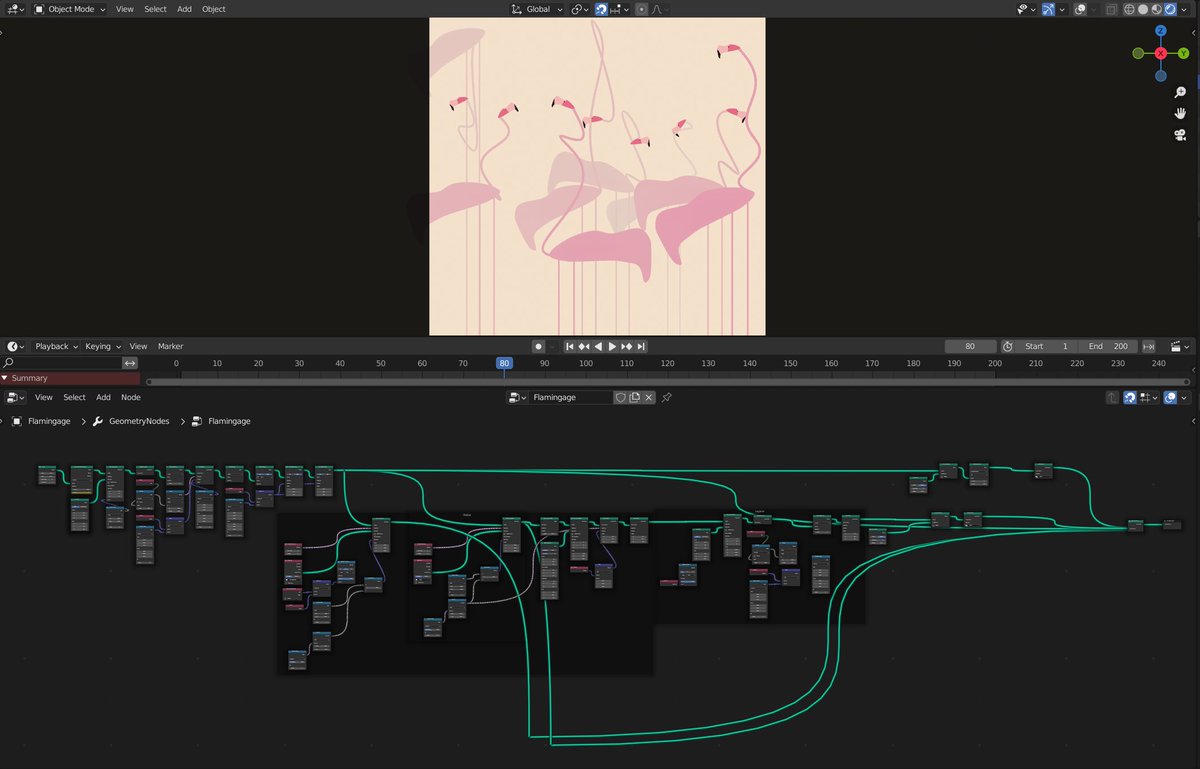
Task: Open the object visibility and selectability dropdown
Action: click(x=1026, y=9)
